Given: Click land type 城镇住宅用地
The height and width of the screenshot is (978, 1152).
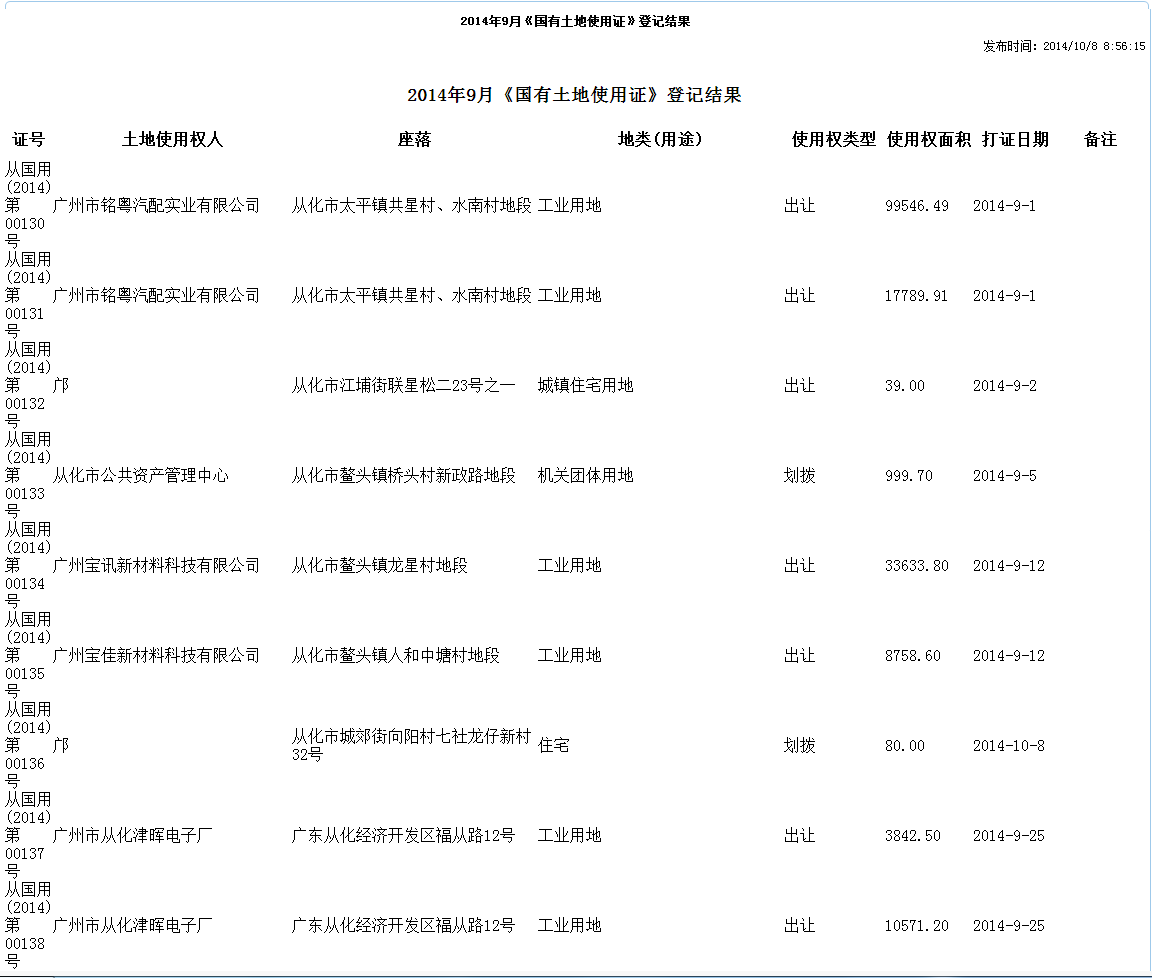Looking at the screenshot, I should pyautogui.click(x=585, y=386).
